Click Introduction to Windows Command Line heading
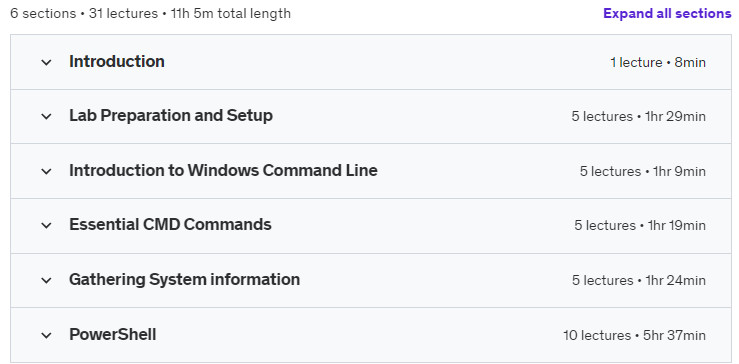 223,170
